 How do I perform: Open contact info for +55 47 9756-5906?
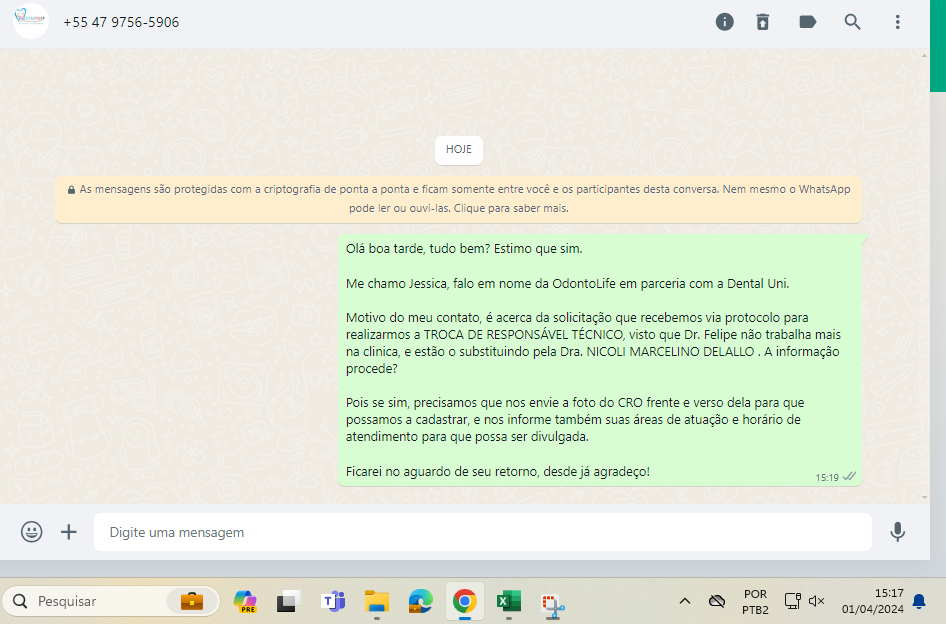pos(121,22)
